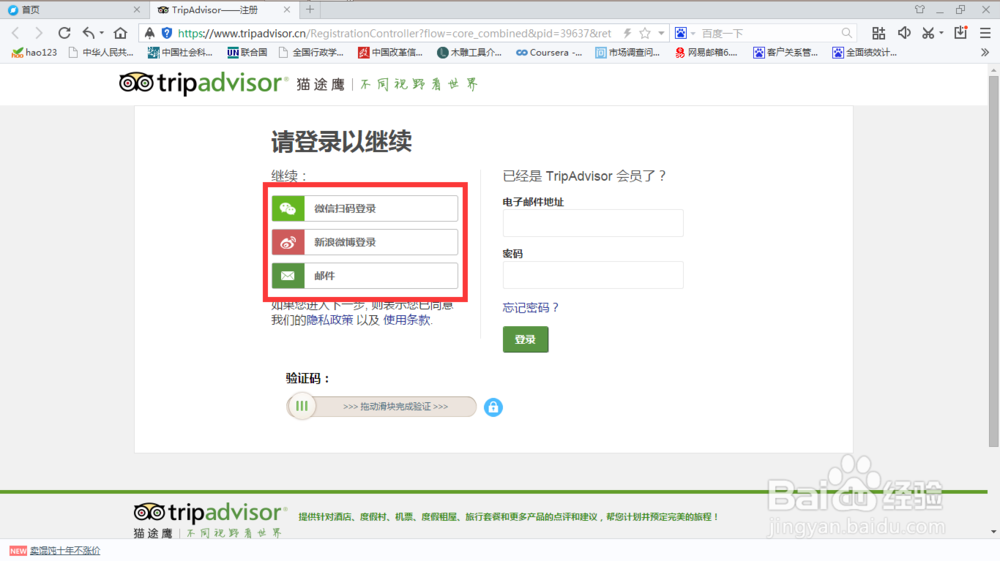This screenshot has width=1000, height=561.
Task: Go to the browser home page icon
Action: (121, 33)
